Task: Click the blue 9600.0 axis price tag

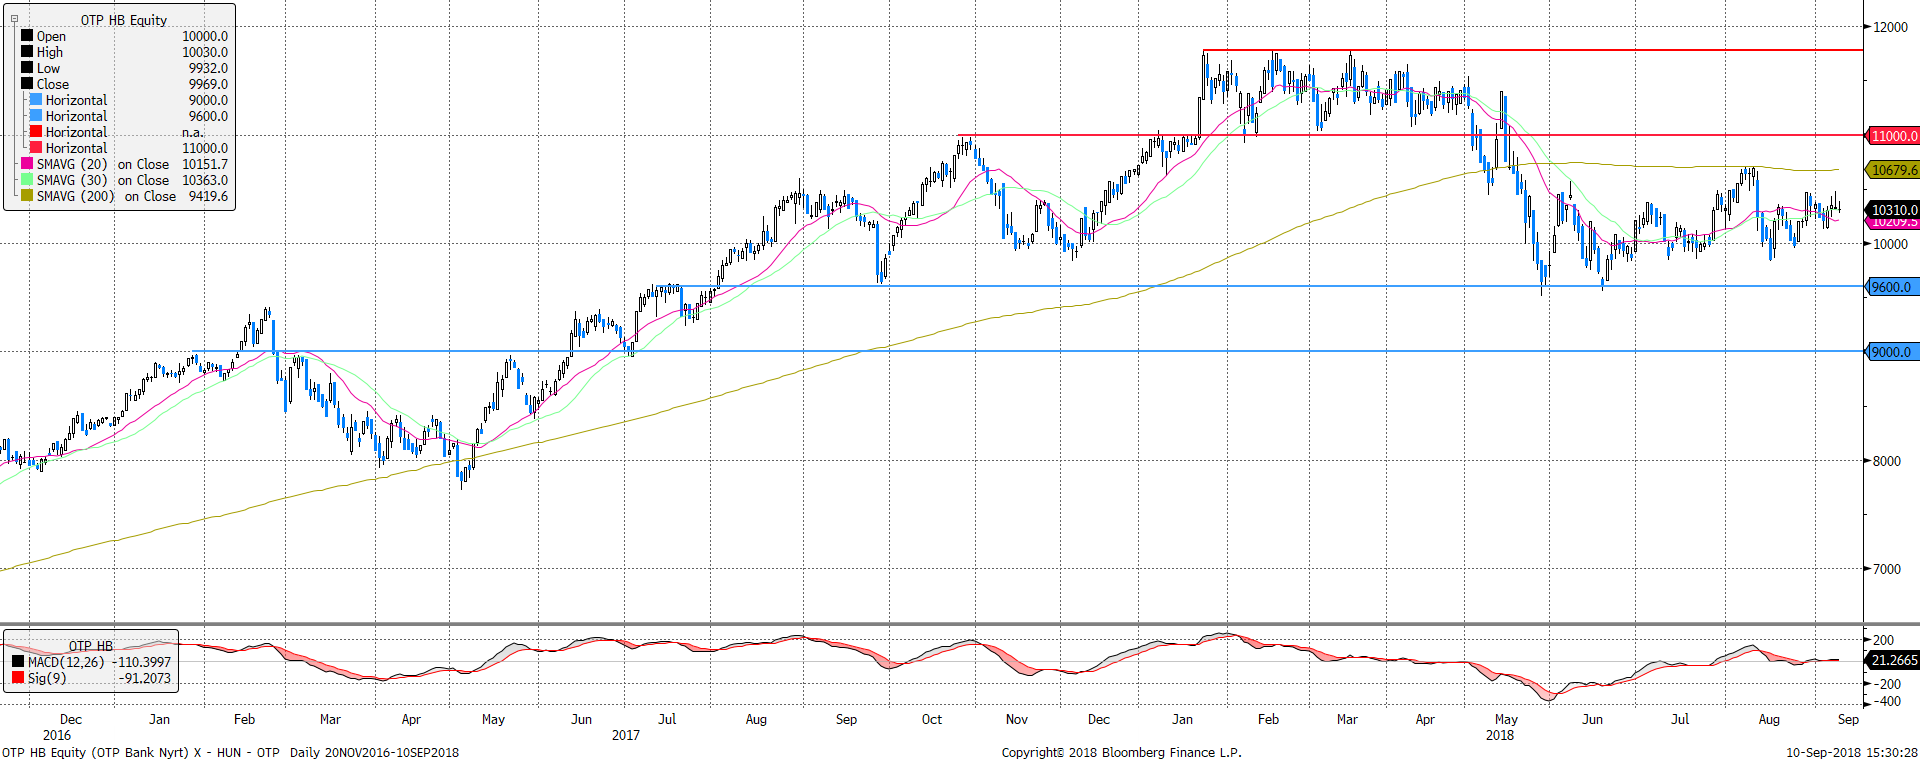Action: (x=1890, y=287)
